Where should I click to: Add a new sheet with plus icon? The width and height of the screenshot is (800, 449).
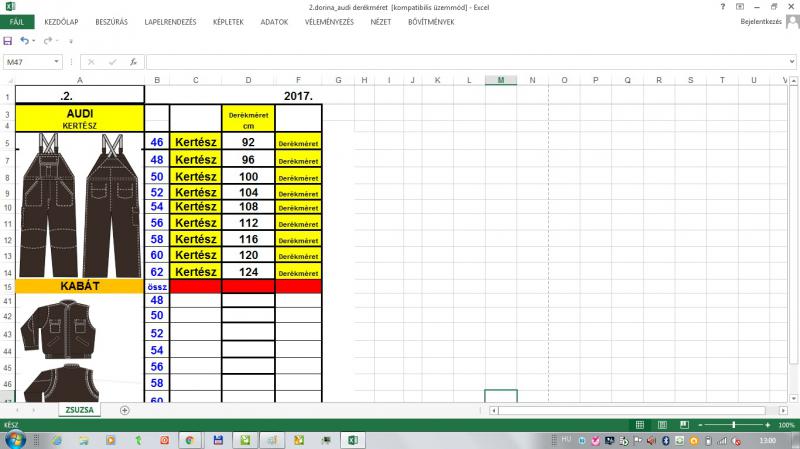coord(125,410)
